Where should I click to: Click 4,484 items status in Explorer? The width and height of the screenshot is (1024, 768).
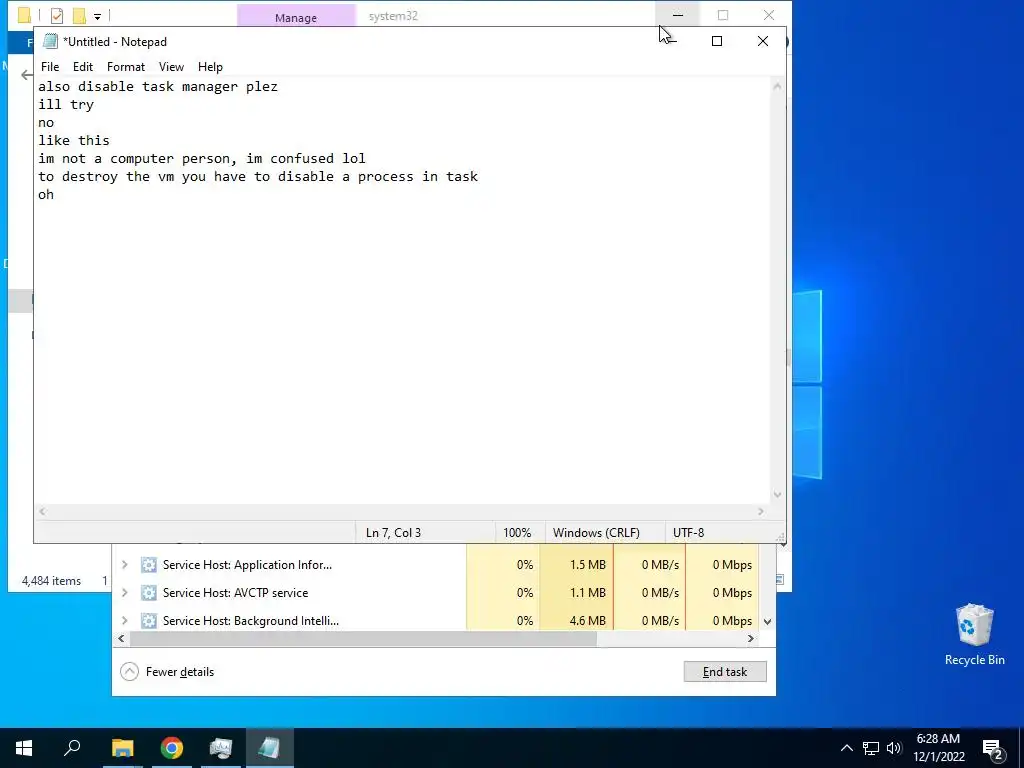coord(51,581)
